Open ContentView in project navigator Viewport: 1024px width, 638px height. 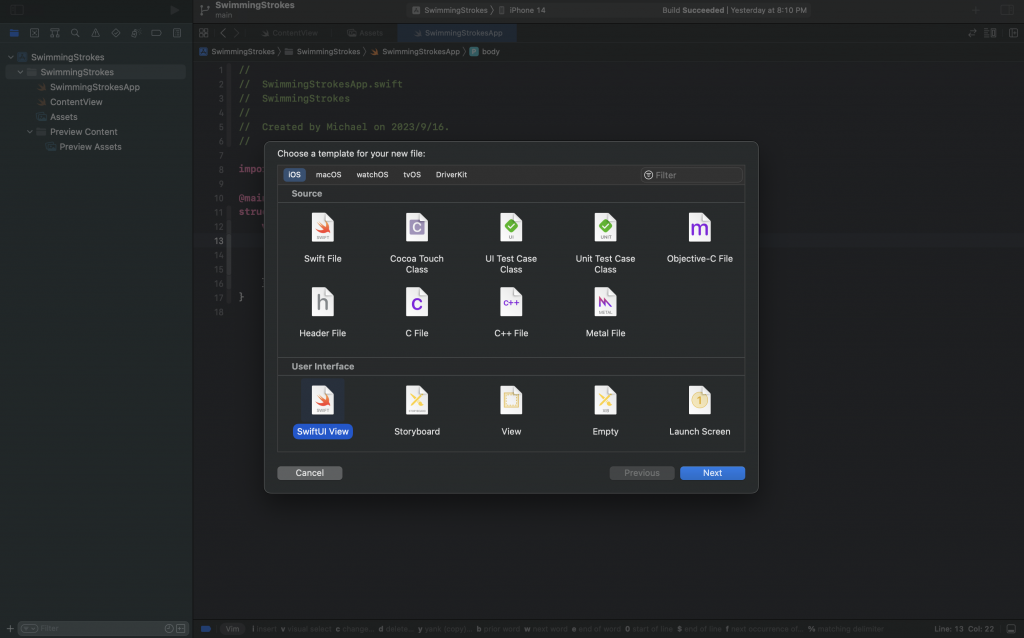pyautogui.click(x=76, y=102)
